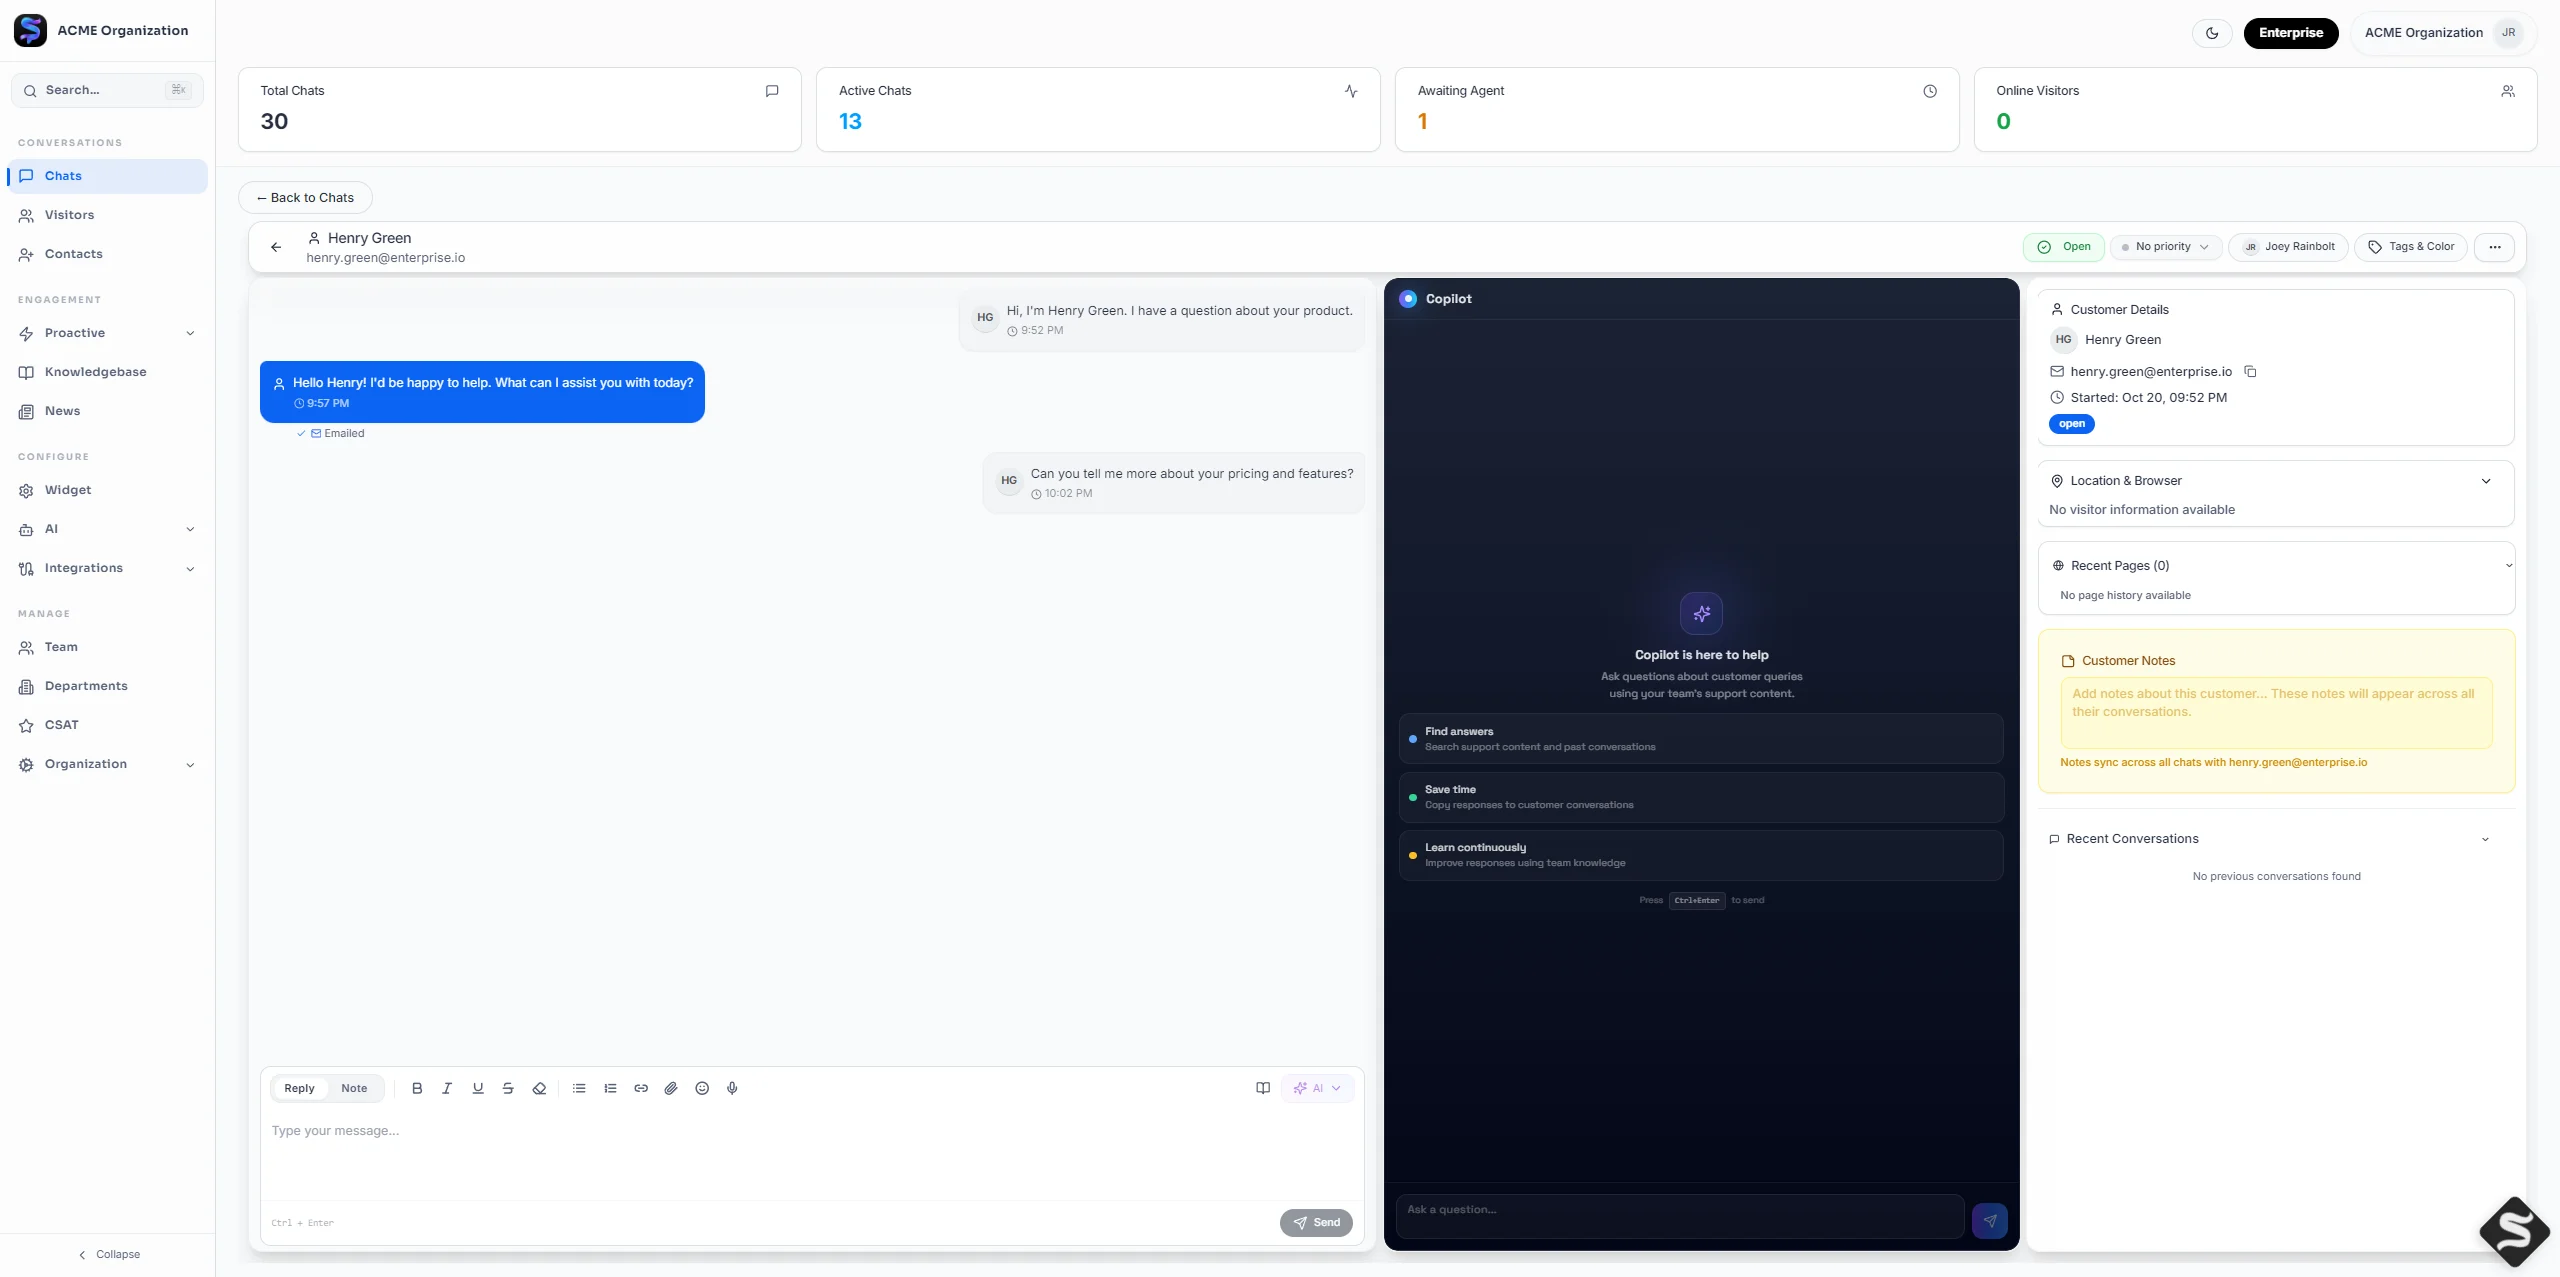Apply strikethrough formatting in the editor
The height and width of the screenshot is (1277, 2560).
[508, 1088]
